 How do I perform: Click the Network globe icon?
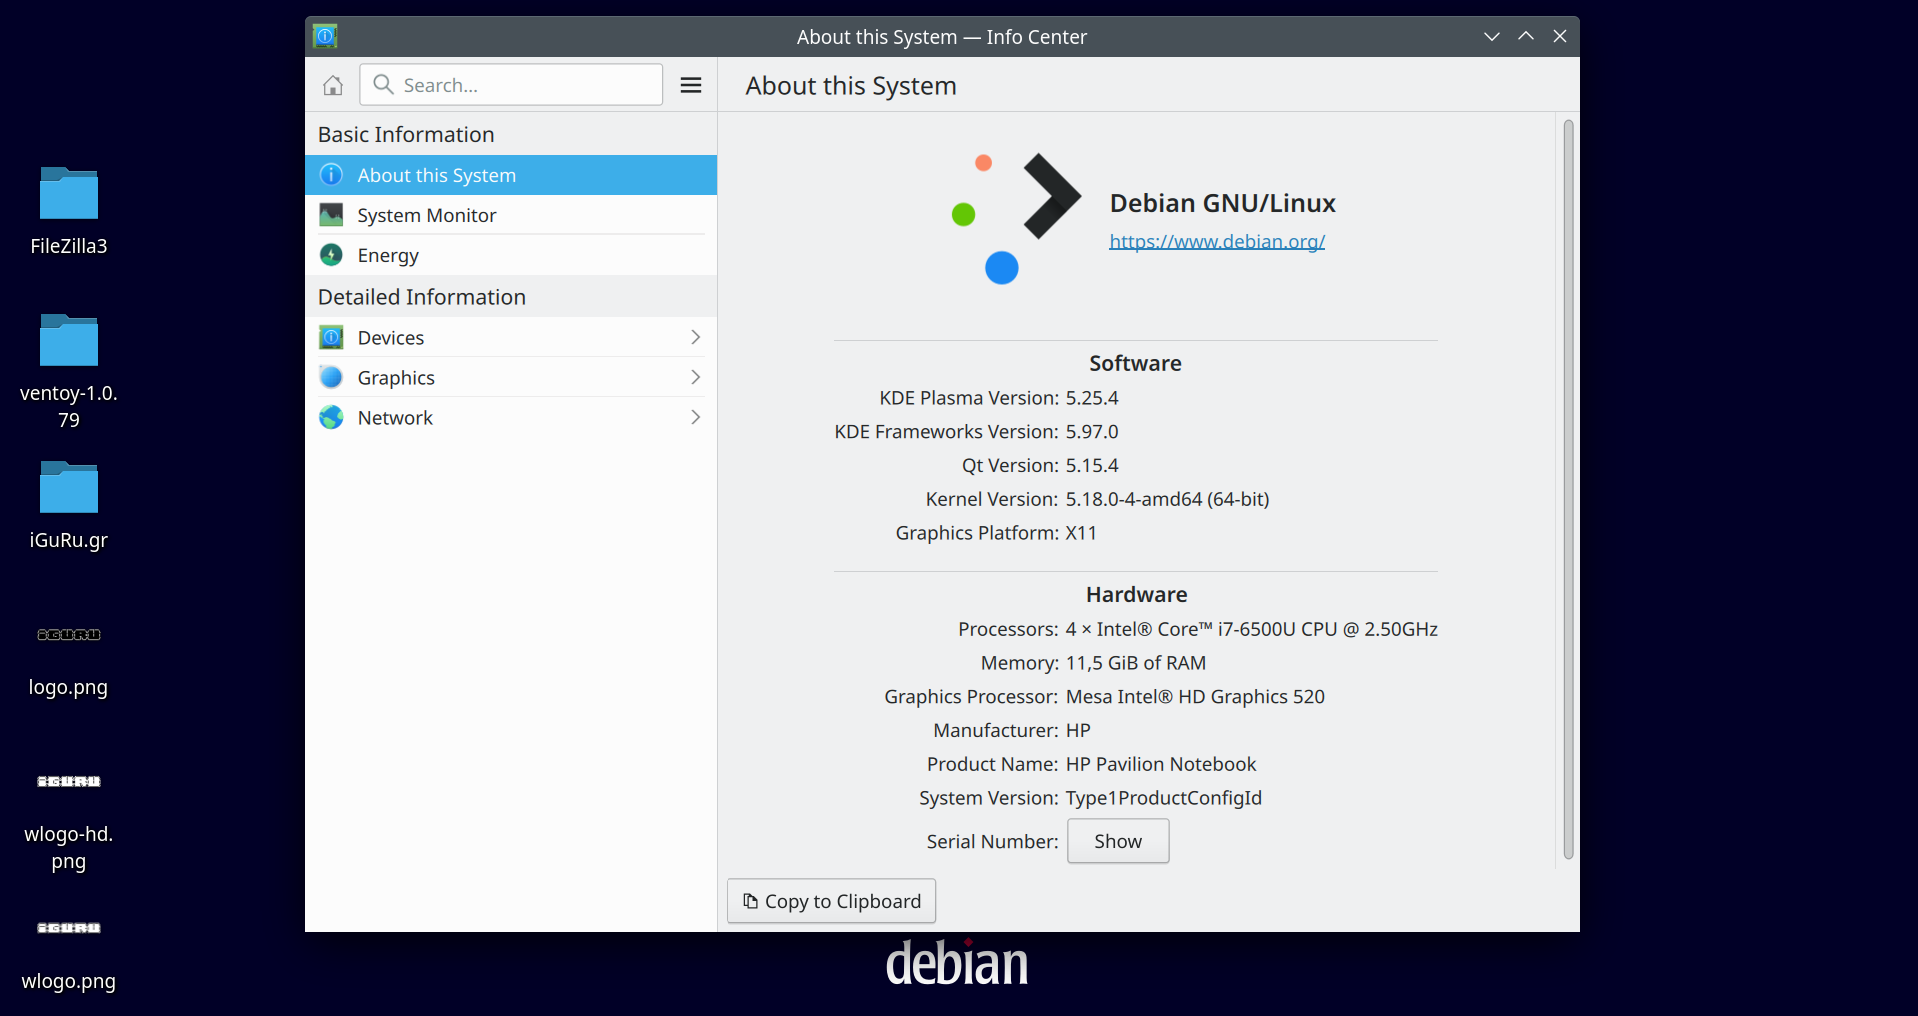click(331, 417)
